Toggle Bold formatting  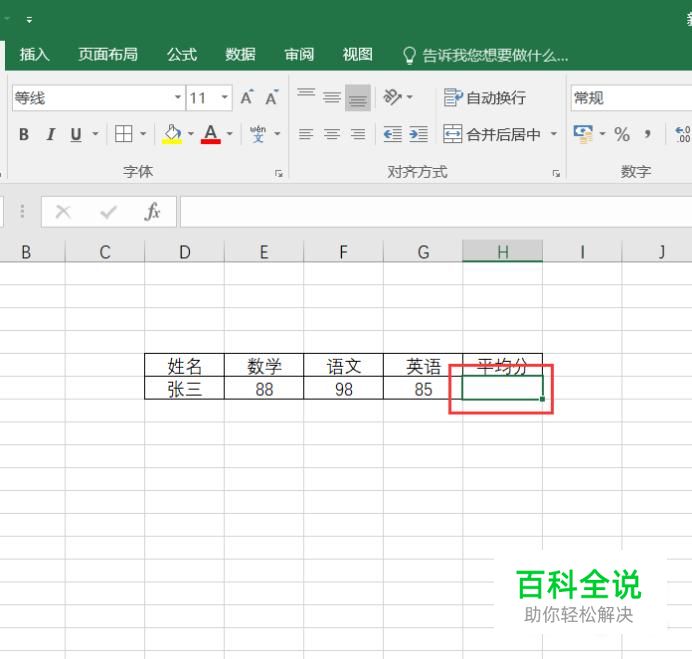24,134
